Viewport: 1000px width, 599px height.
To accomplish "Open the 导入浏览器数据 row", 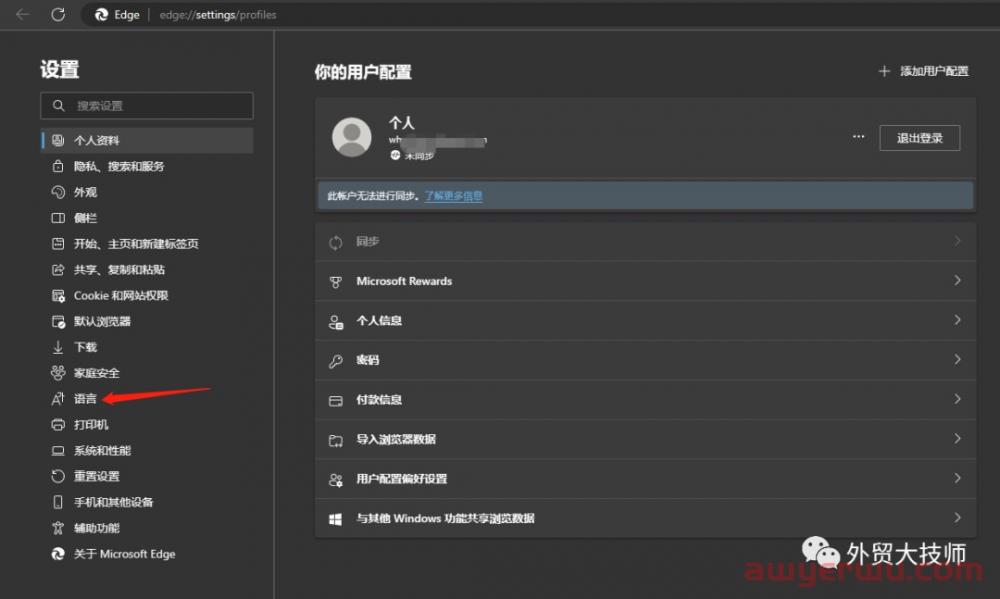I will pyautogui.click(x=645, y=439).
